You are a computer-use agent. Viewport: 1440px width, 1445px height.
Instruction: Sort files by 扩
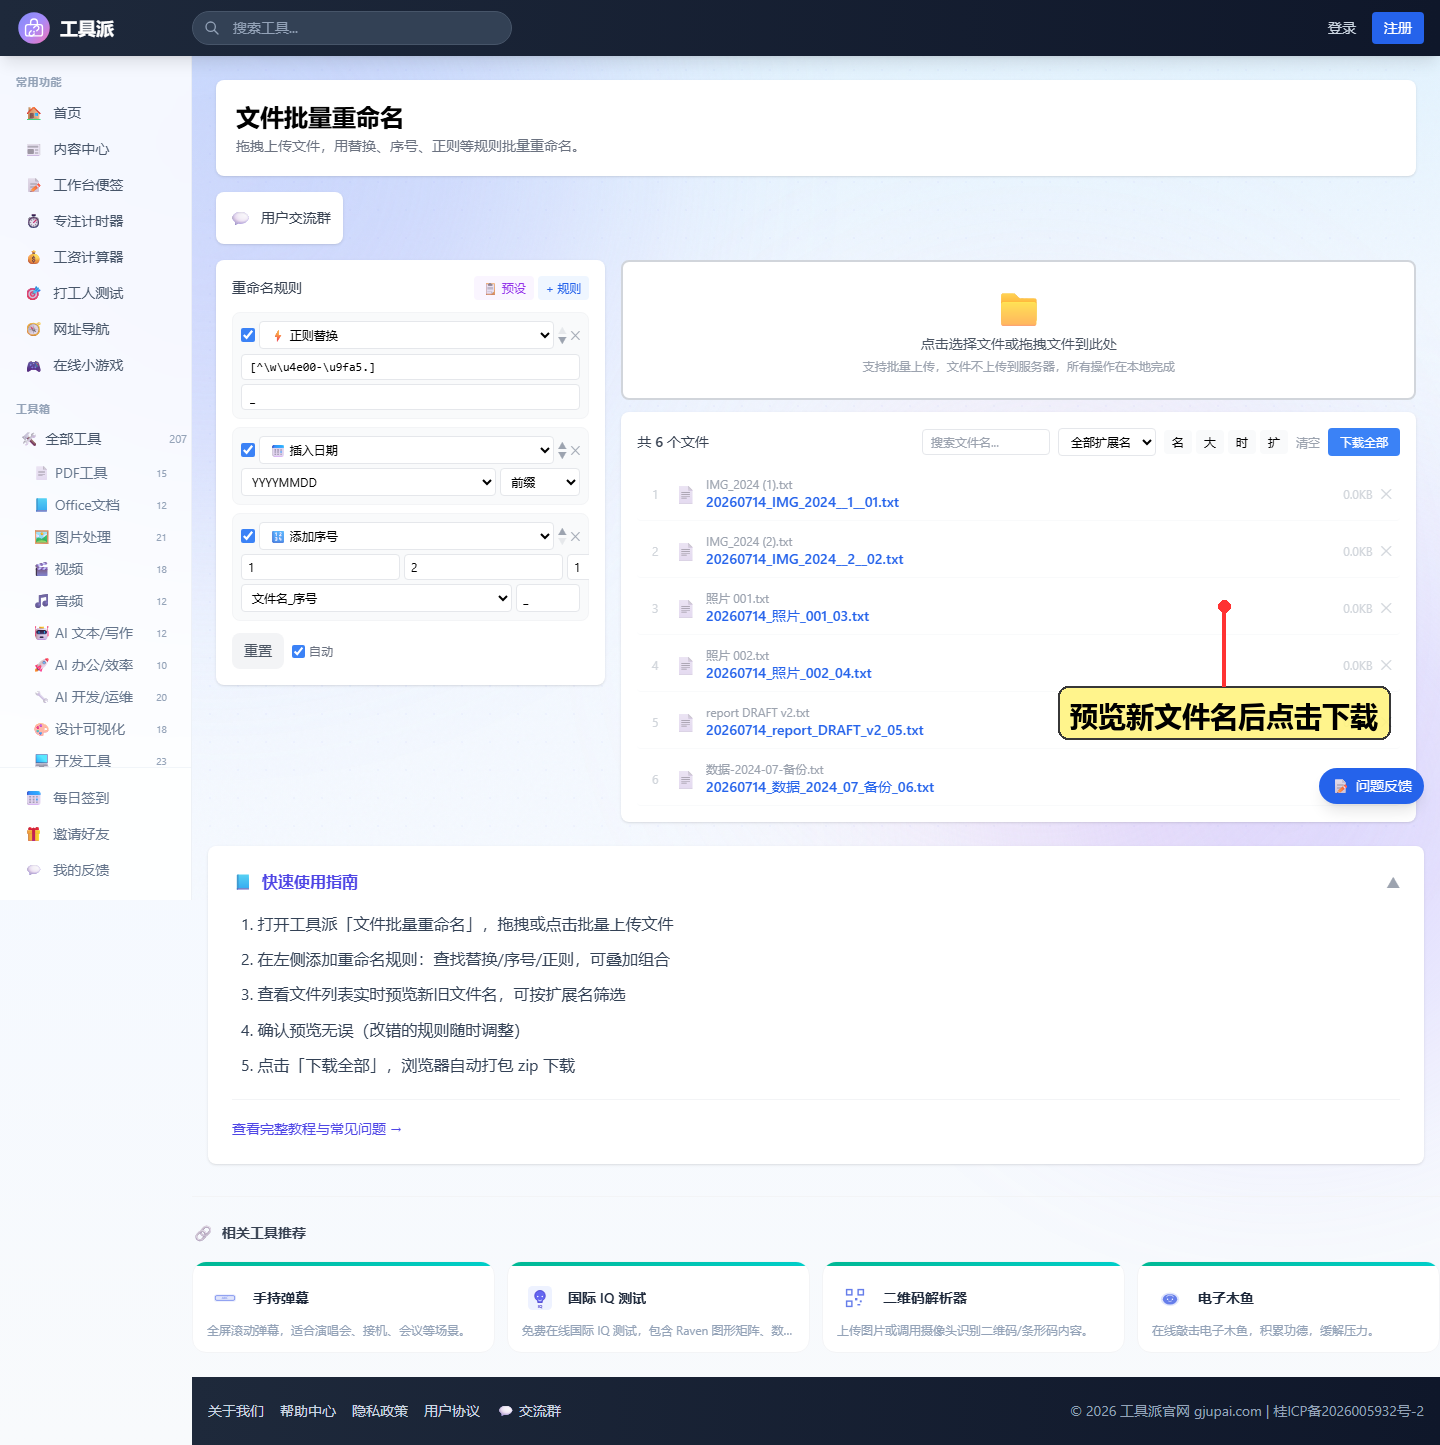tap(1274, 442)
